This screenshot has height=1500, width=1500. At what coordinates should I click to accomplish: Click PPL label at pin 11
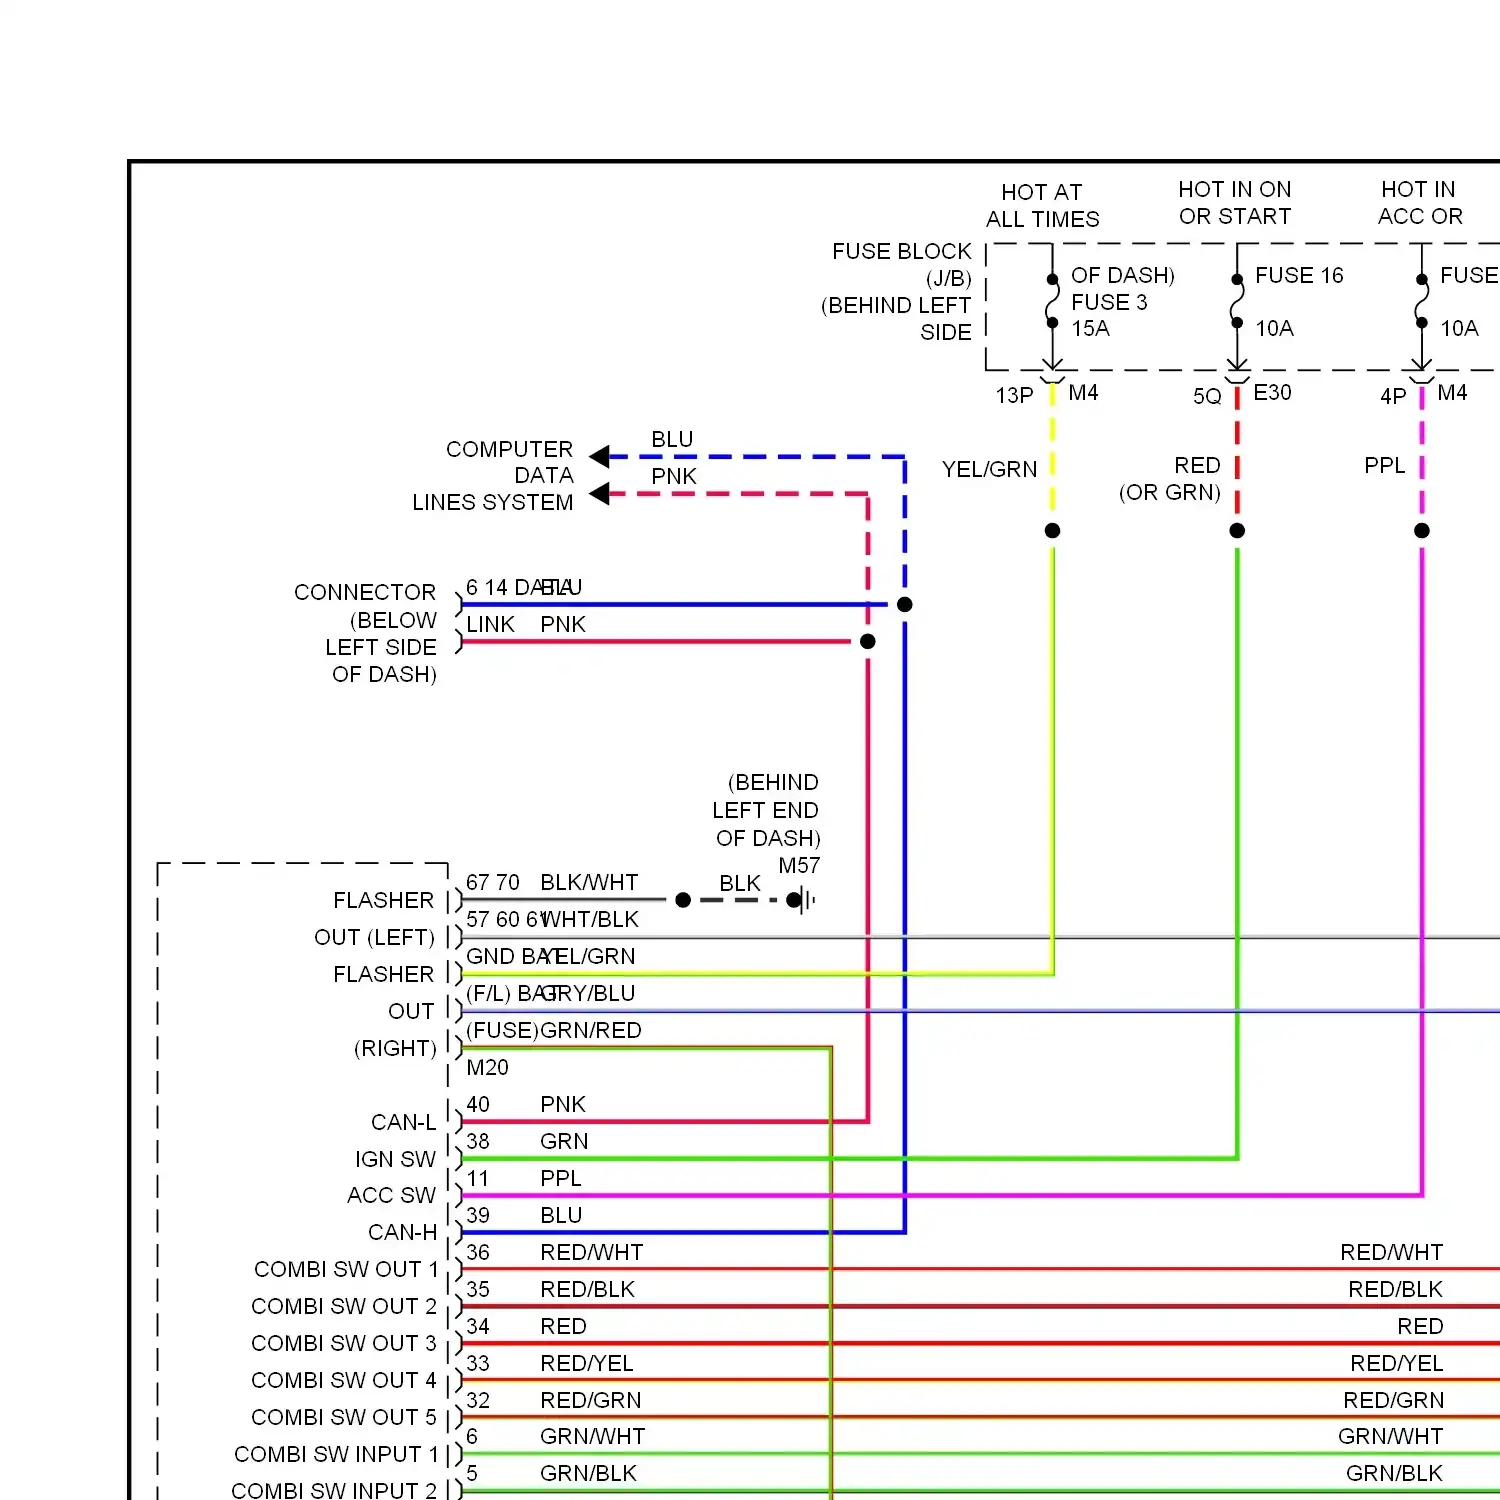click(x=560, y=1178)
